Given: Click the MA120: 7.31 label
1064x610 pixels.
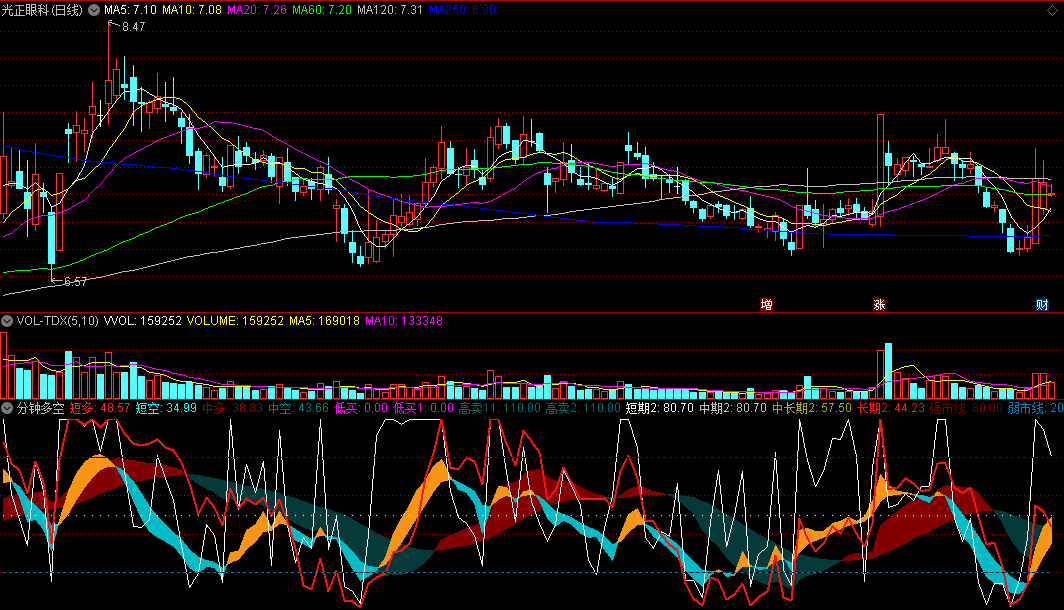Looking at the screenshot, I should point(390,10).
